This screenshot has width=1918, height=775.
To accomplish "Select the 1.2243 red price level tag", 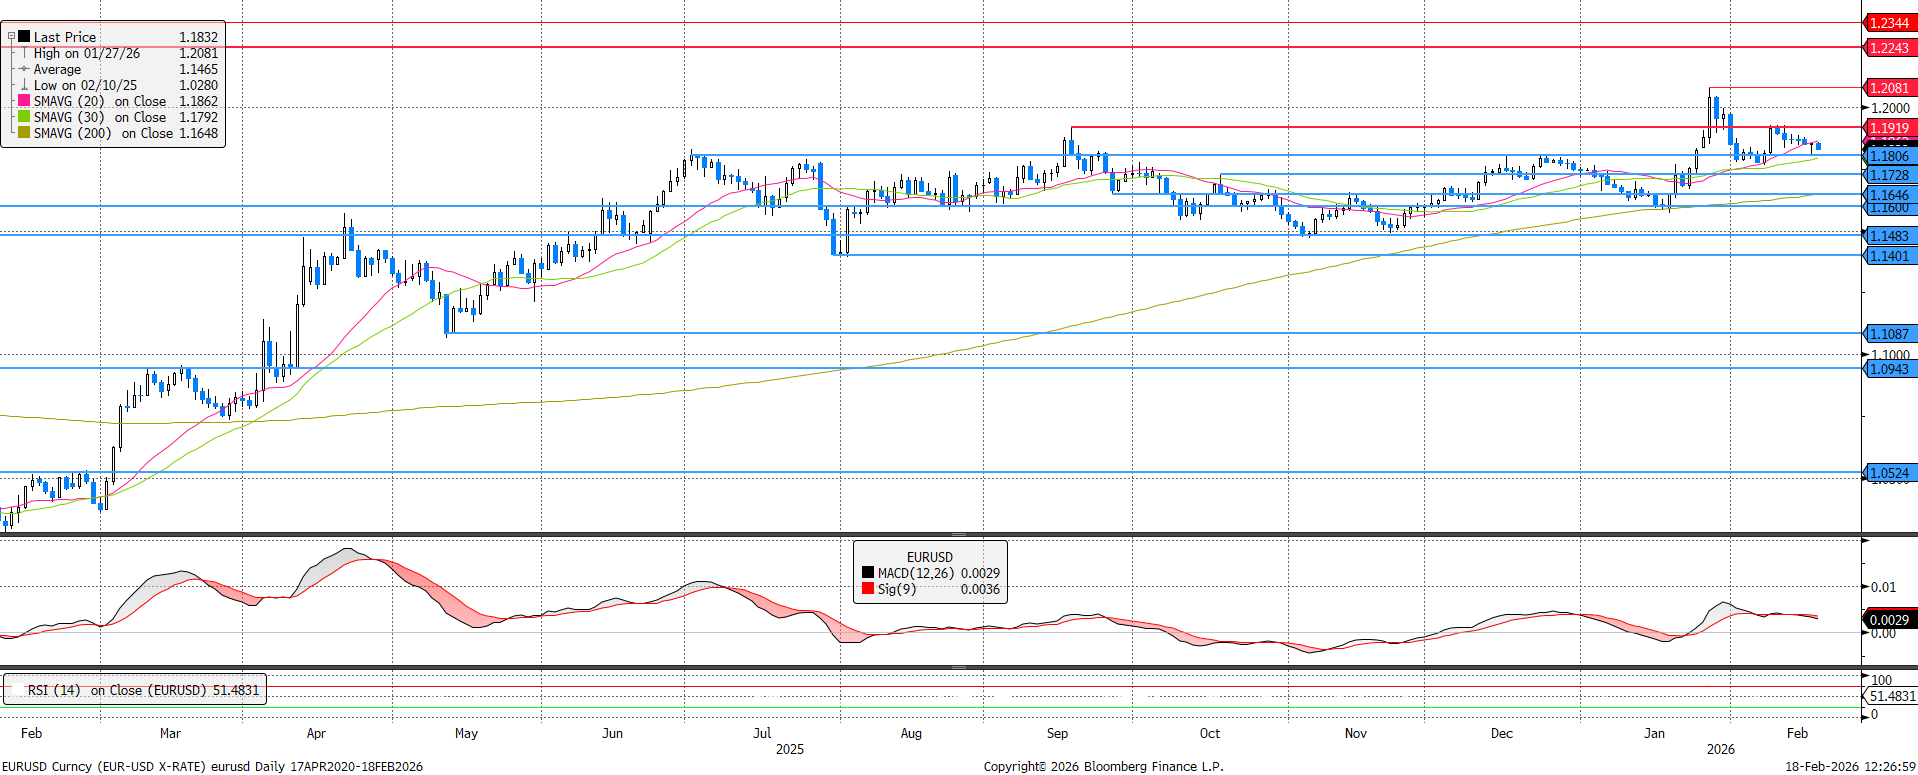I will (1888, 48).
